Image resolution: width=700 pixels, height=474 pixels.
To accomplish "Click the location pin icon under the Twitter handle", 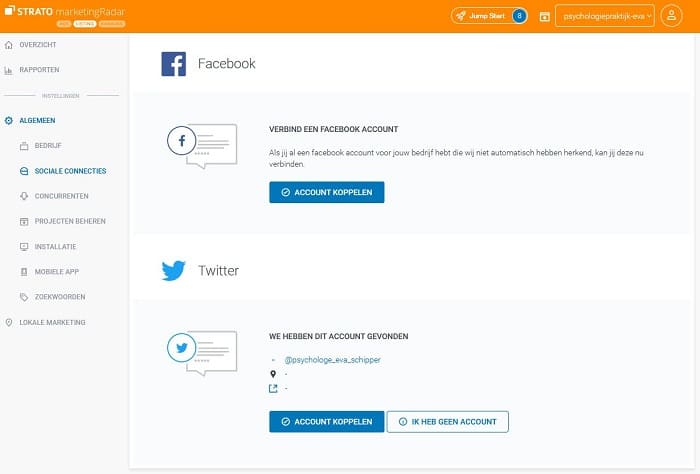I will [273, 374].
